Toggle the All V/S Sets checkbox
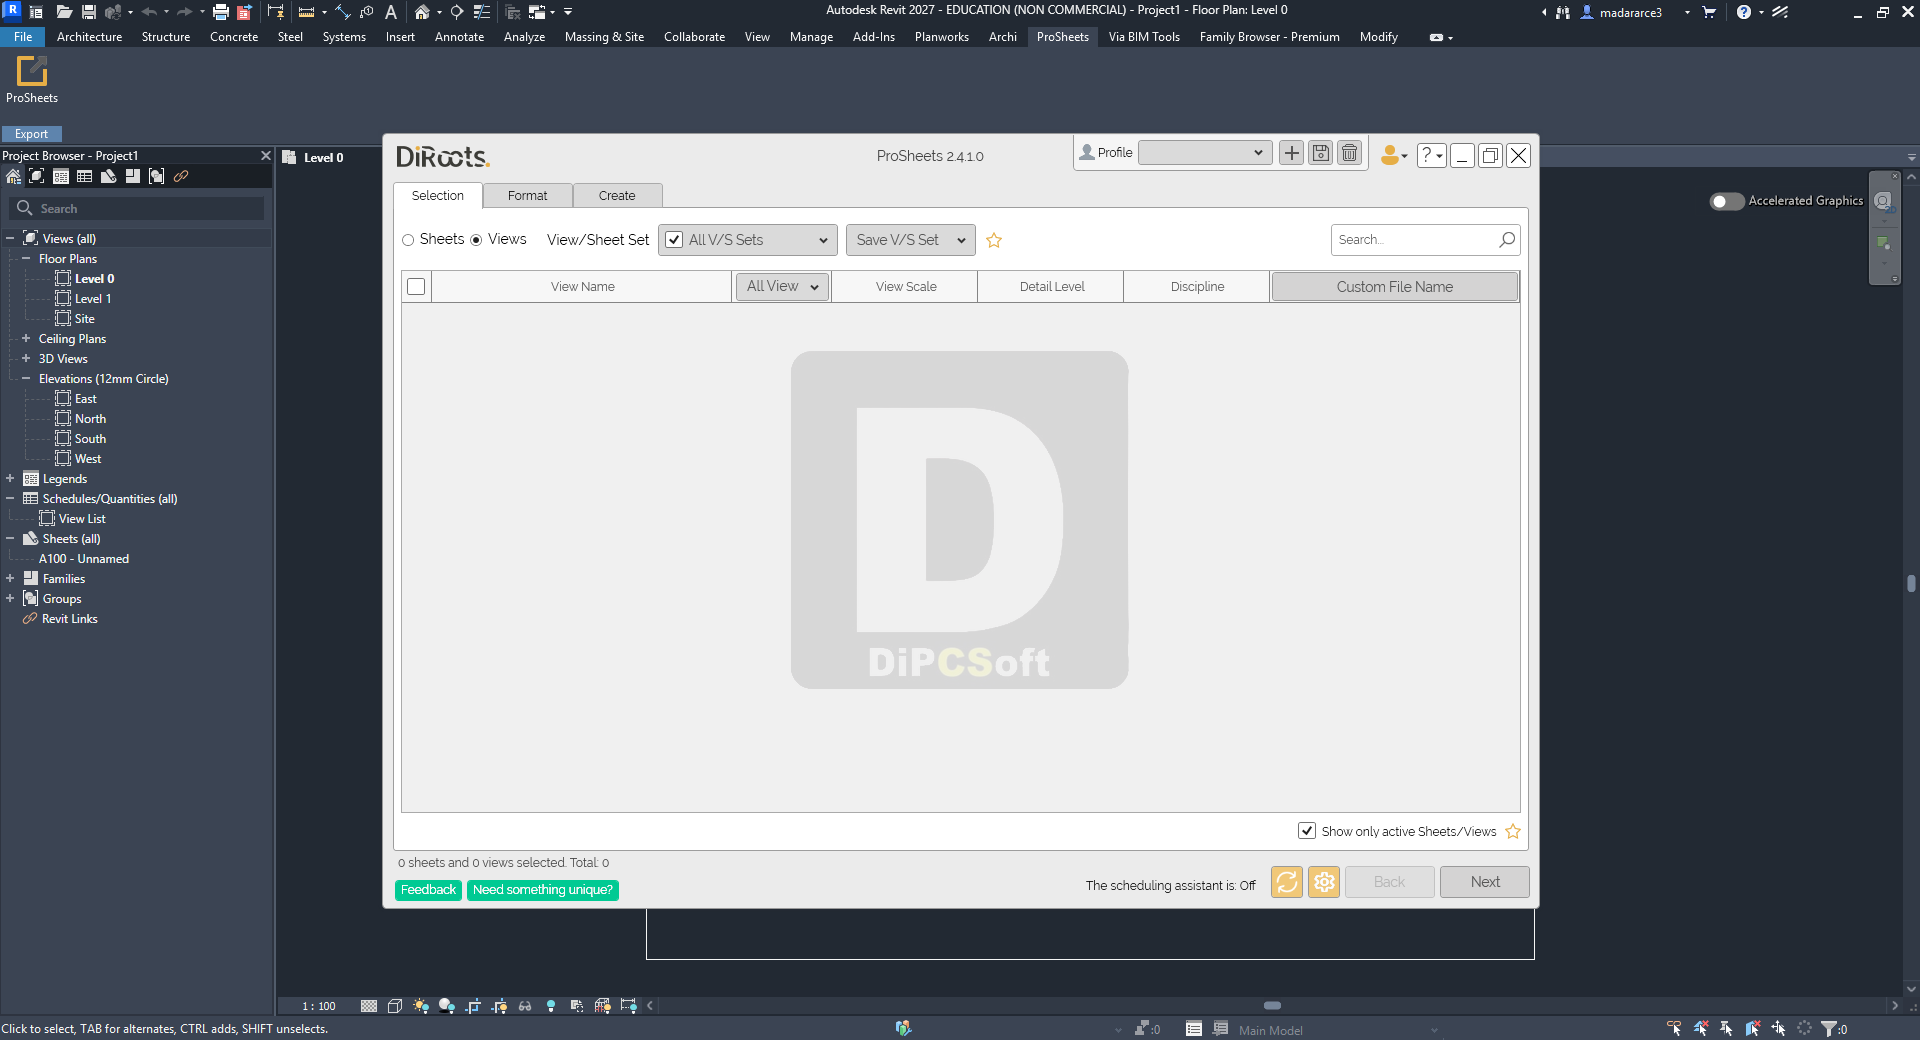This screenshot has width=1920, height=1040. coord(674,240)
